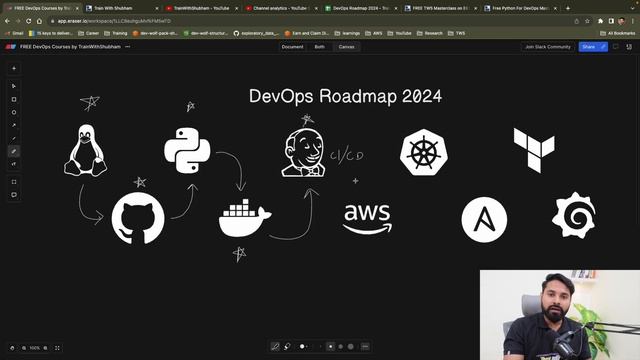Screen dimensions: 640x360
Task: Open the file options ellipsis next to title
Action: (128, 47)
